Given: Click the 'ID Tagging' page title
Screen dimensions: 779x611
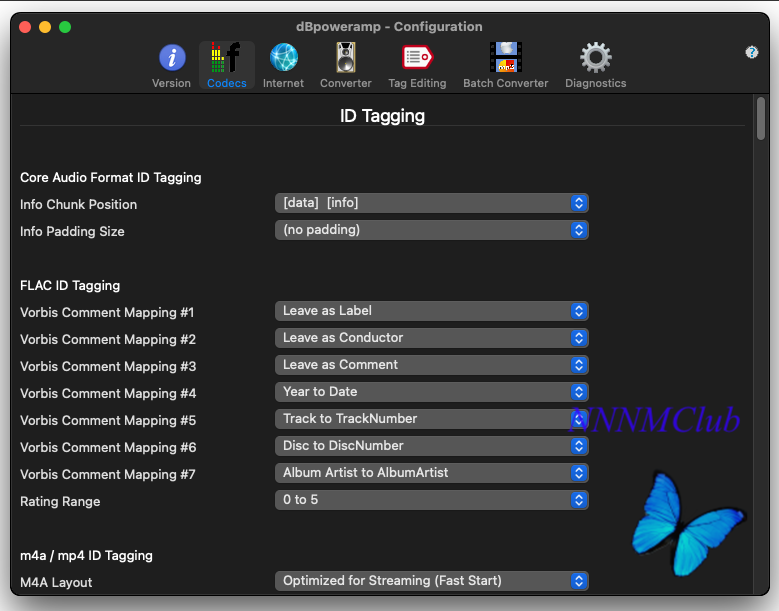Looking at the screenshot, I should (x=383, y=116).
